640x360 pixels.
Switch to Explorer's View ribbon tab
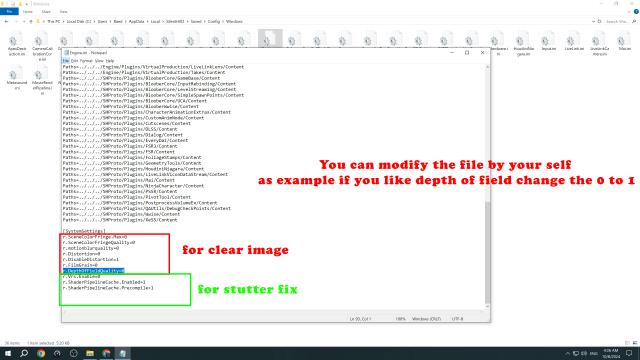click(x=63, y=12)
